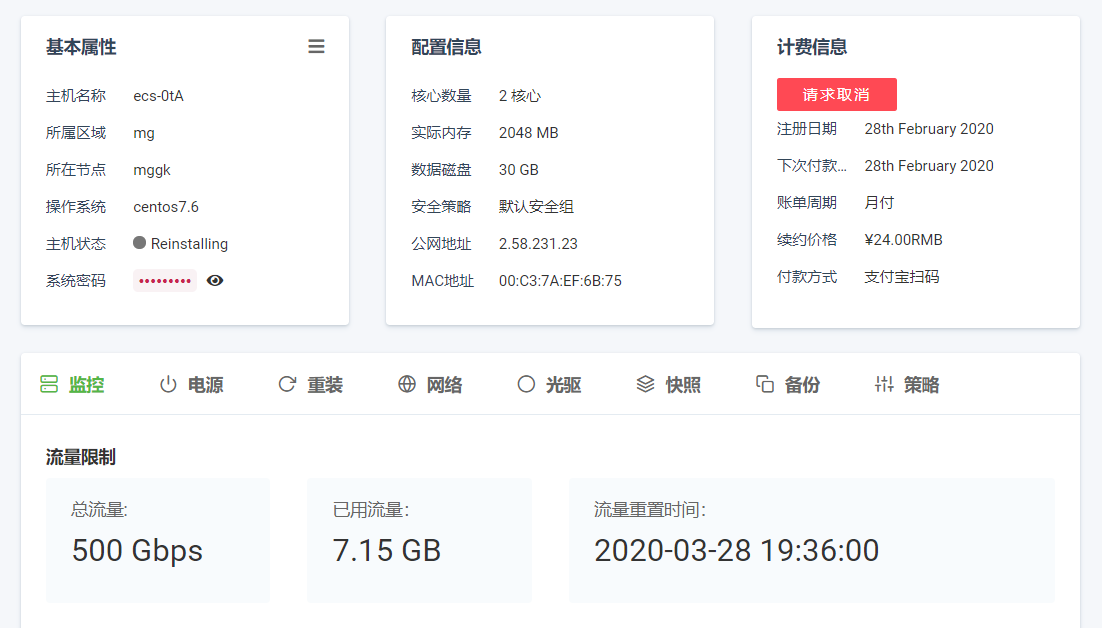
Task: Click the MAC address 00:C3:7A:EF:6B:75
Action: click(x=560, y=281)
